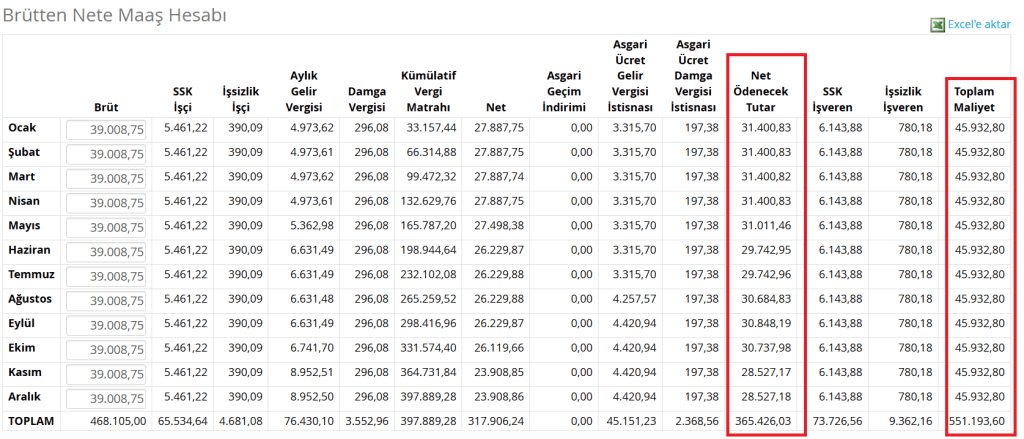Focus the Nisan Brüt input box
Screen dimensions: 1024x439
pos(107,203)
